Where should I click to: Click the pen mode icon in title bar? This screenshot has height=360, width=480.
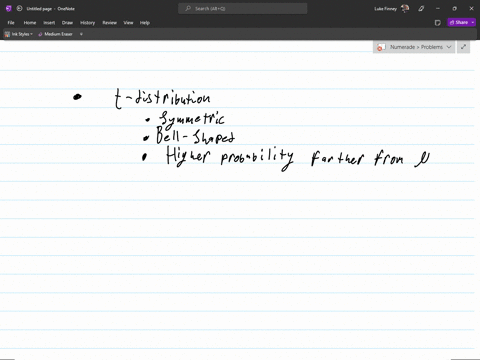click(x=421, y=9)
